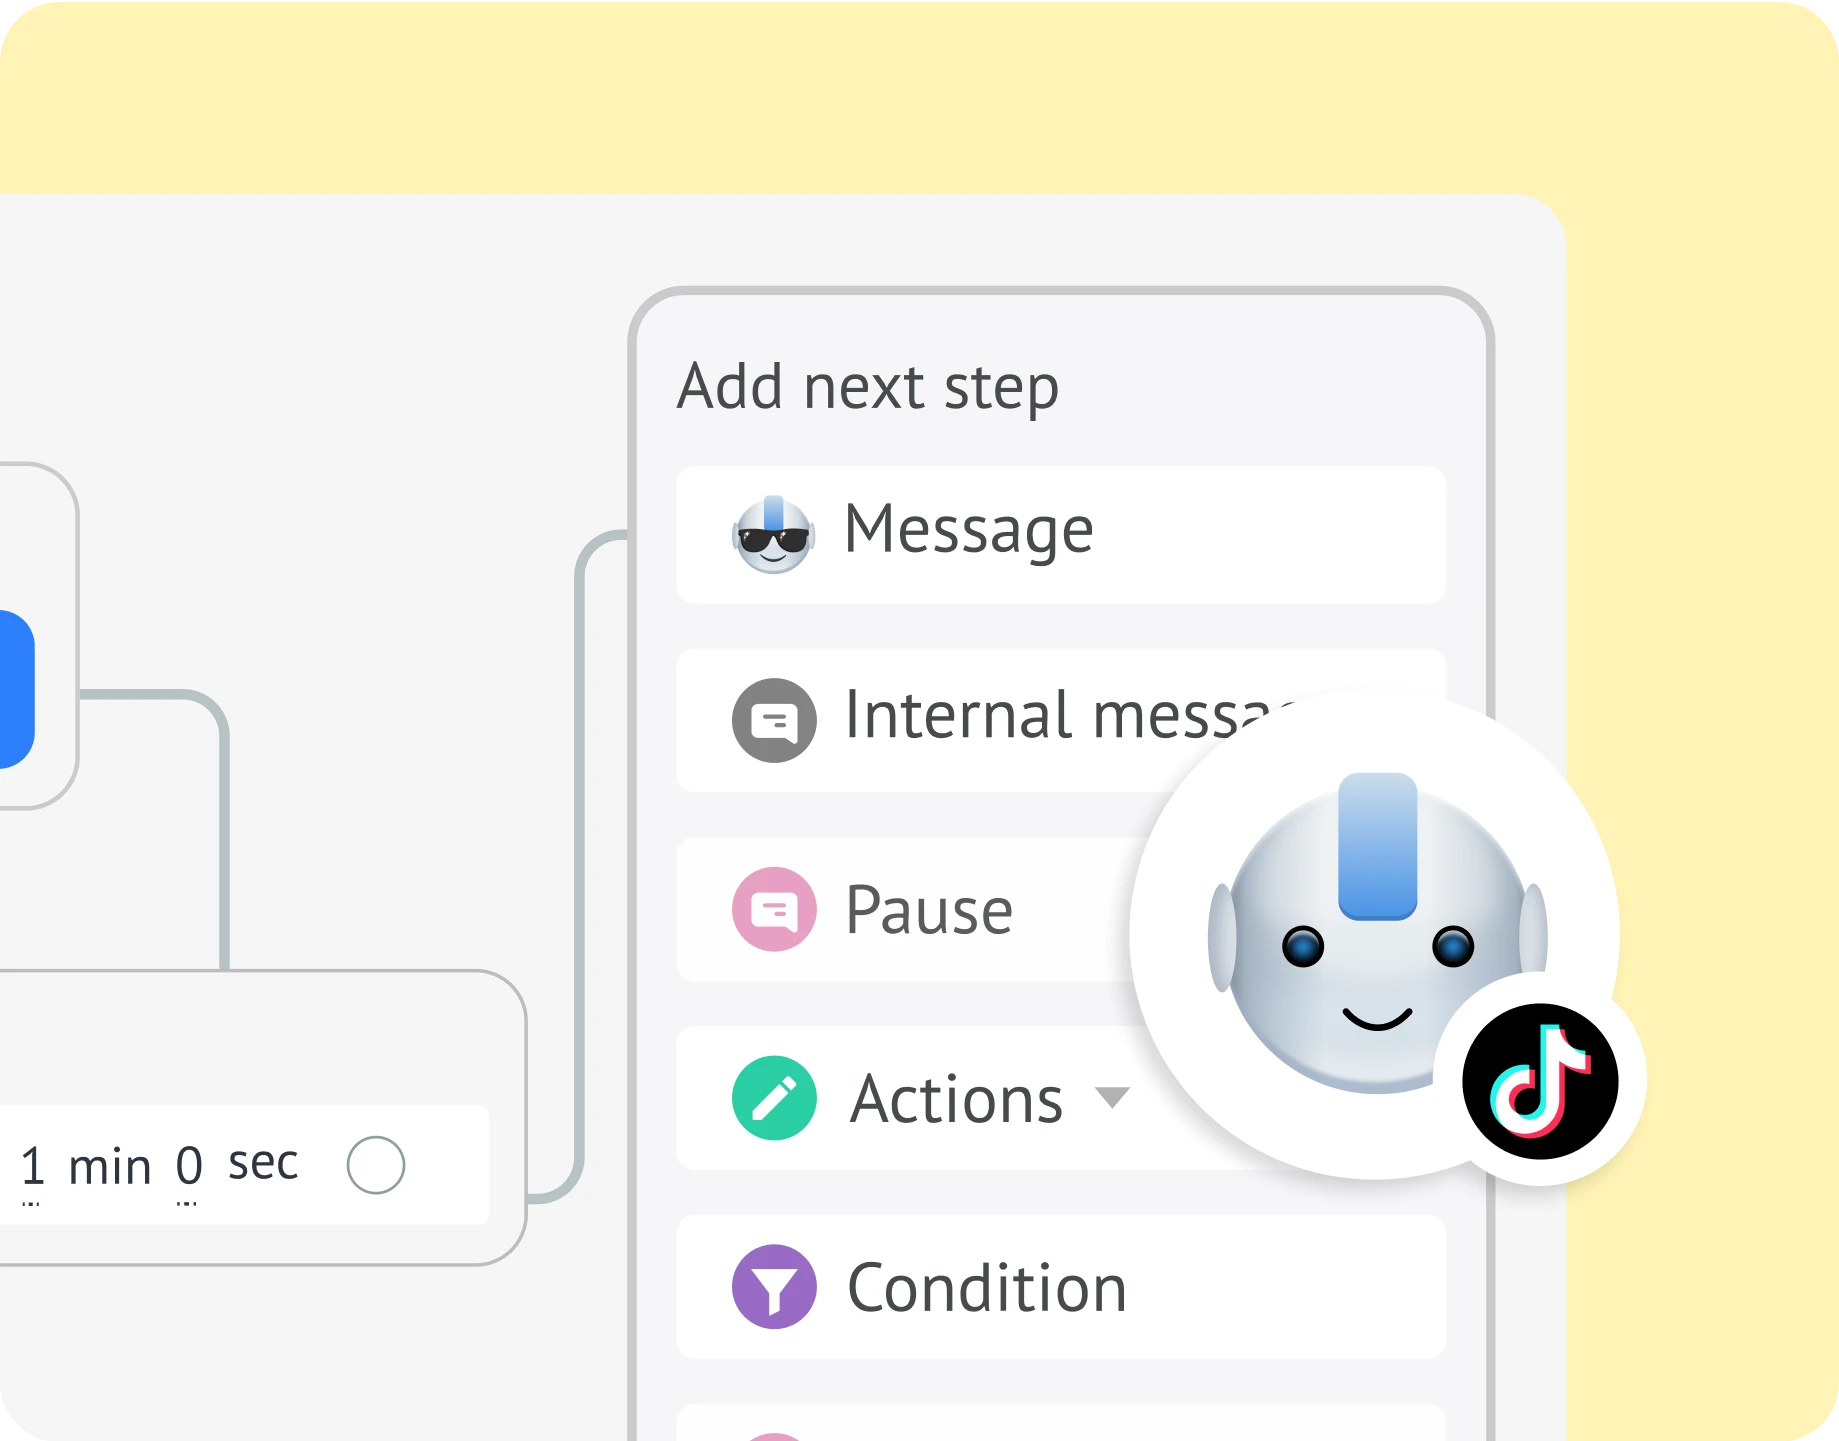Click the minutes value 1 in the timer
This screenshot has width=1839, height=1441.
[x=33, y=1166]
